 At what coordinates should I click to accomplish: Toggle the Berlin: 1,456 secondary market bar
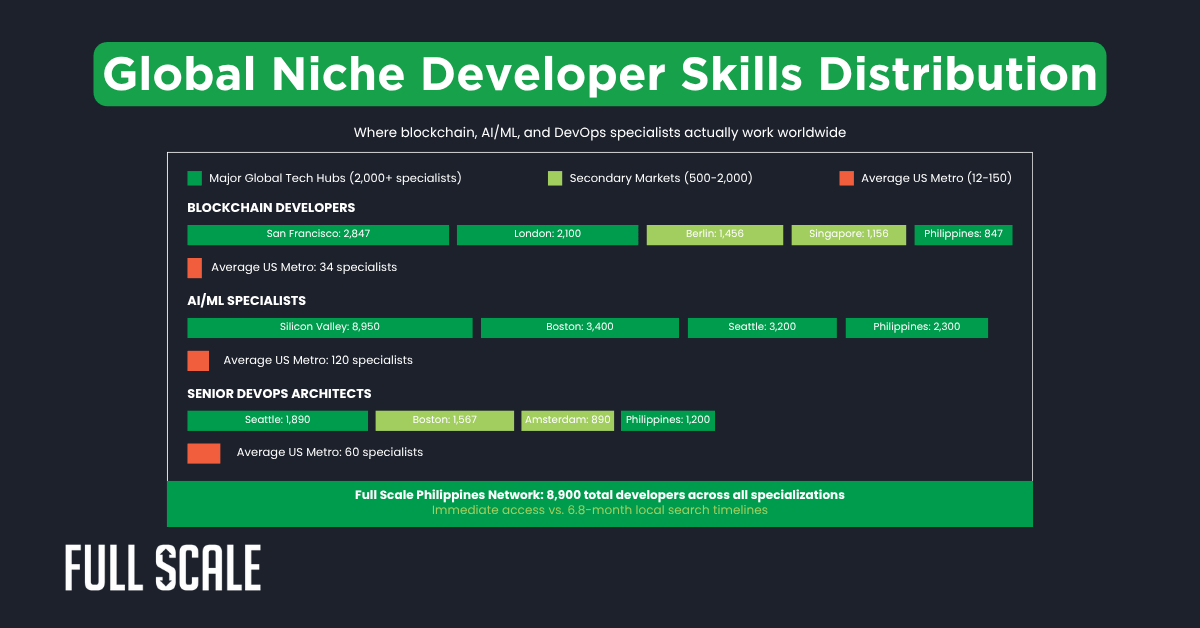(714, 234)
